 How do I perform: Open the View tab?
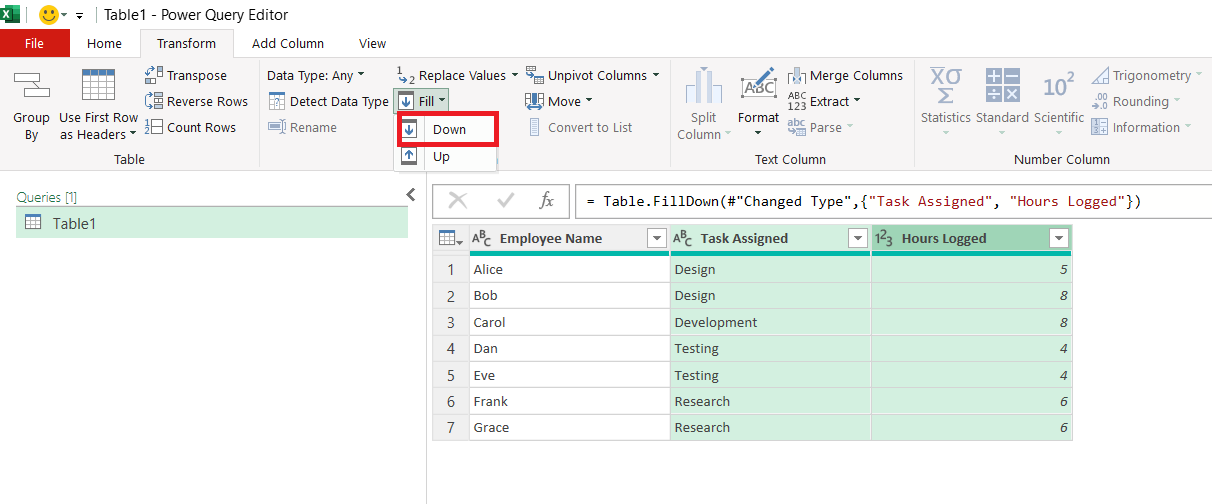click(373, 43)
